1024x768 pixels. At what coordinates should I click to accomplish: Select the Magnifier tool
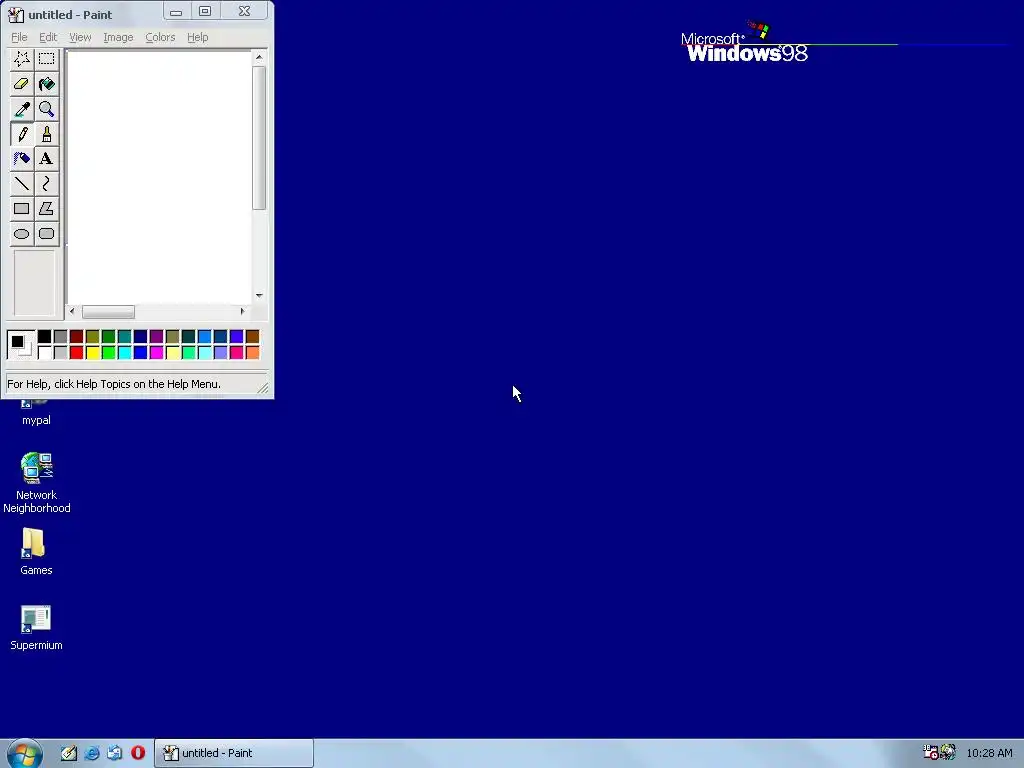[x=46, y=109]
